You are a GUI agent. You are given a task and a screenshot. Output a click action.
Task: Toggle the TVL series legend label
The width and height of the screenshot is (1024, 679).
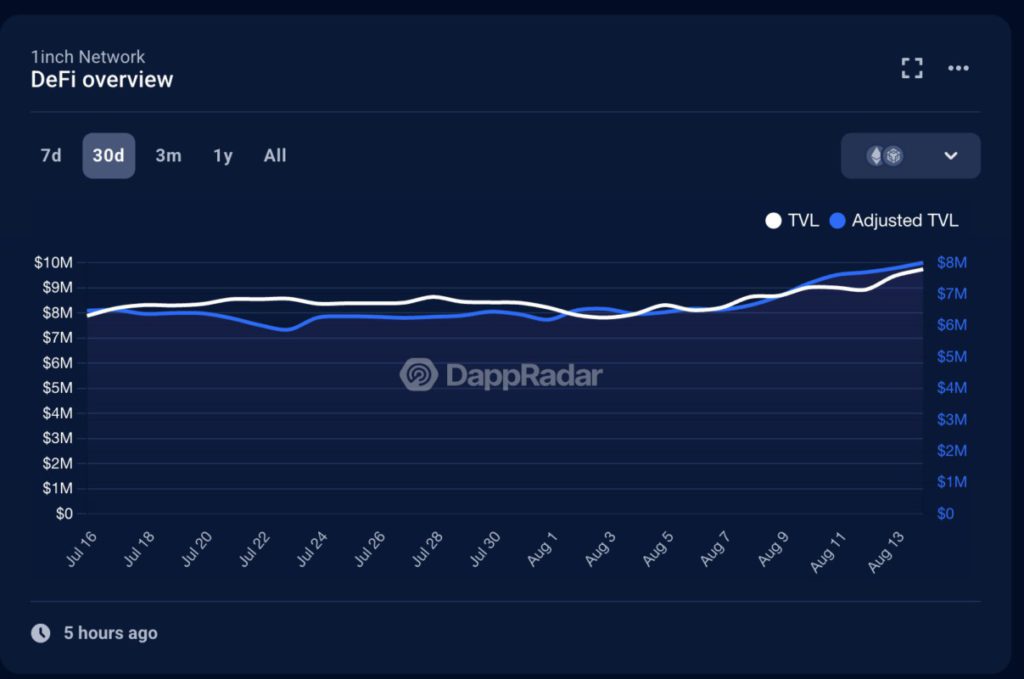(x=803, y=221)
